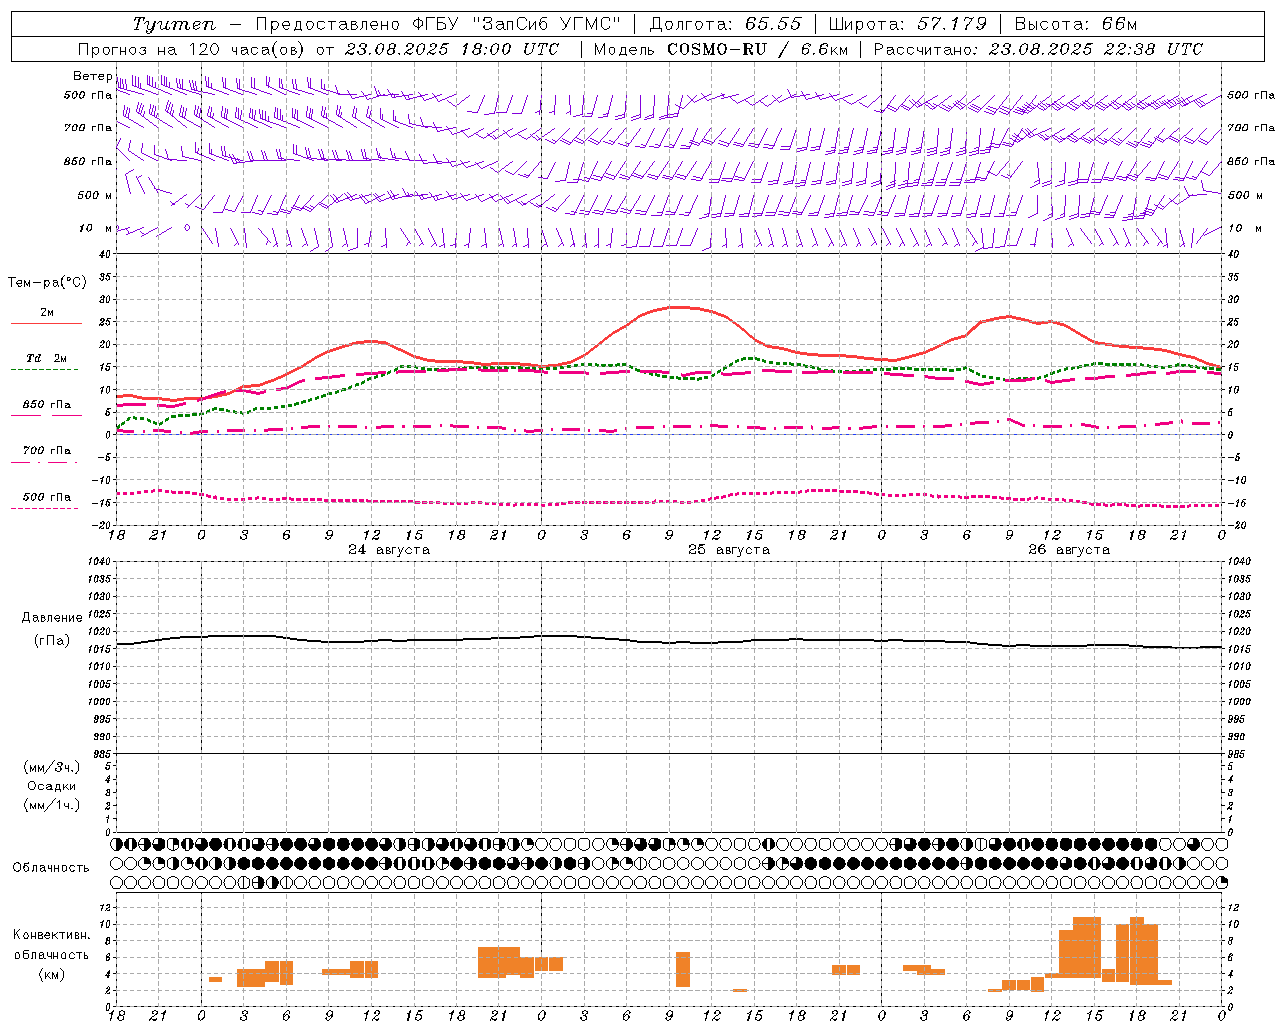The height and width of the screenshot is (1024, 1280).
Task: Click the red 2м temperature legend line
Action: click(46, 324)
